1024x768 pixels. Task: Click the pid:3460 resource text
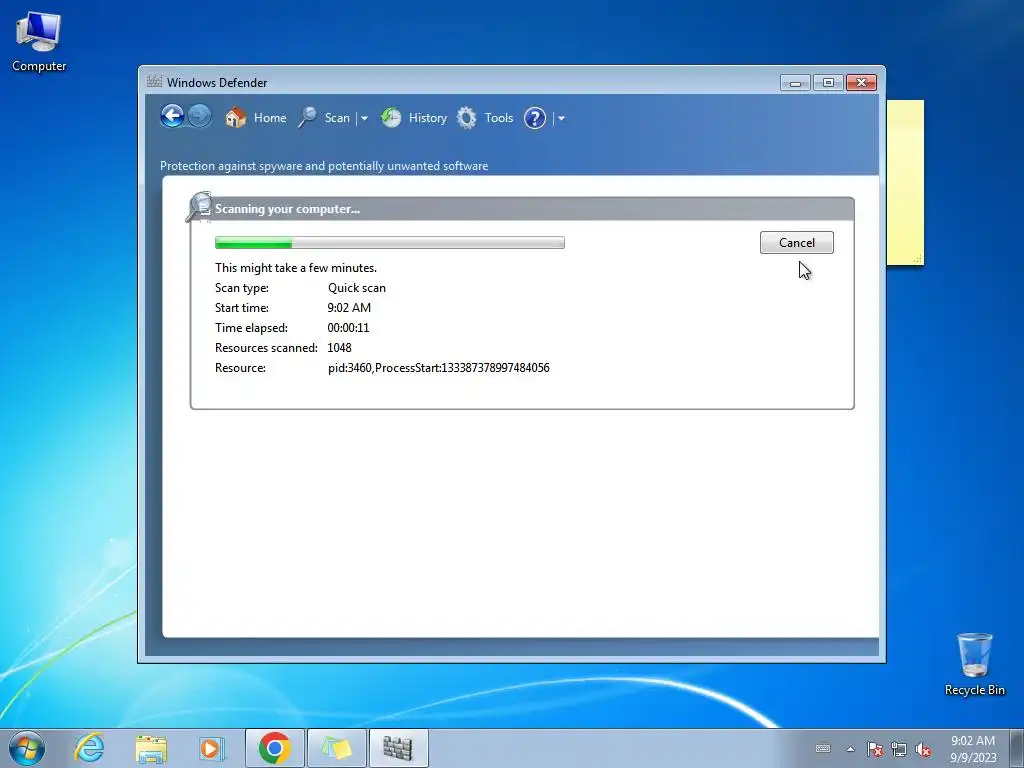(438, 368)
